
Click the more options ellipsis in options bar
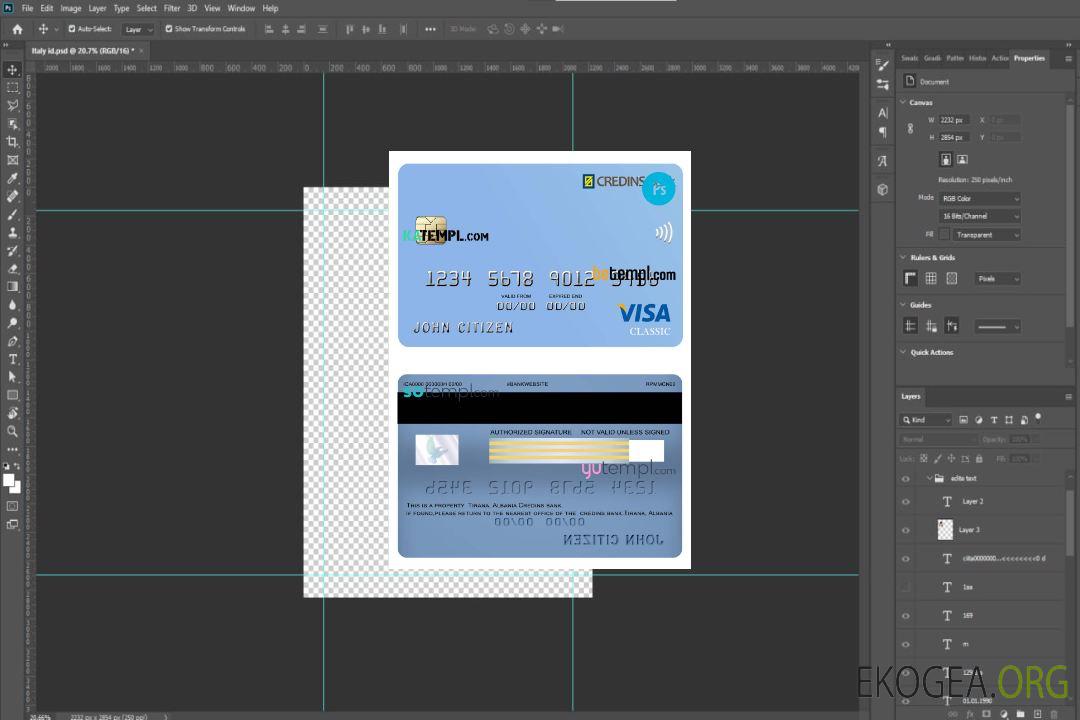coord(430,29)
